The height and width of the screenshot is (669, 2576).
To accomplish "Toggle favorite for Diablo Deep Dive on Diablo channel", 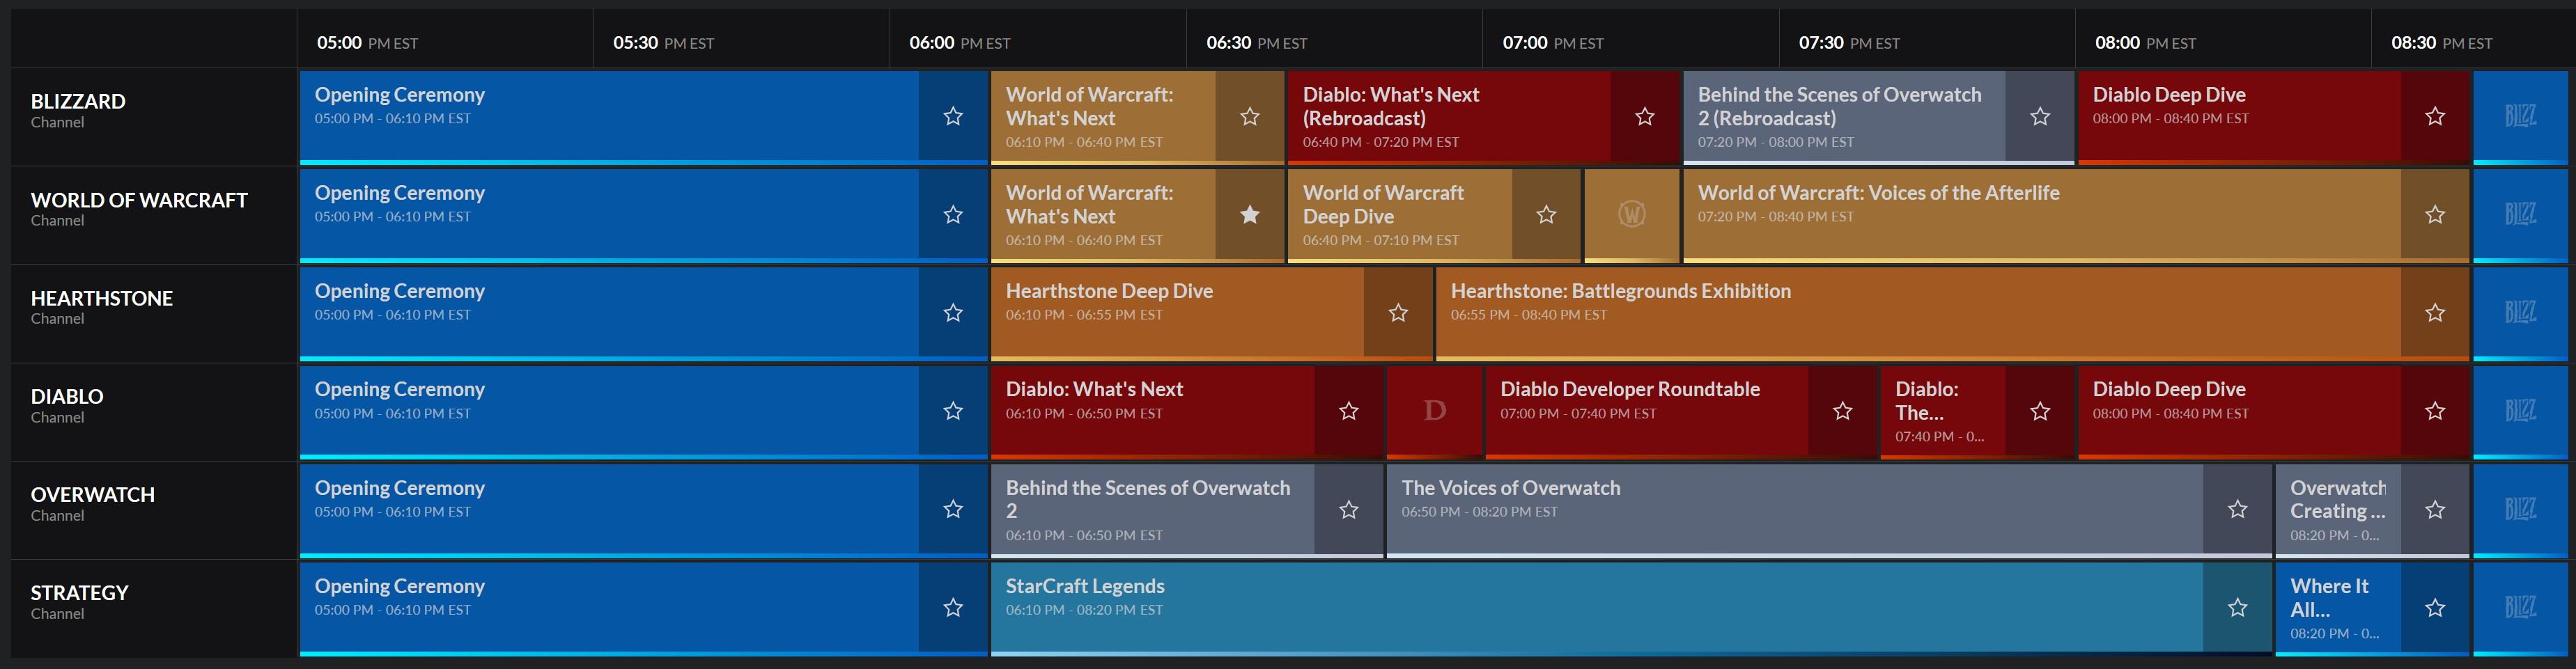I will coord(2435,411).
